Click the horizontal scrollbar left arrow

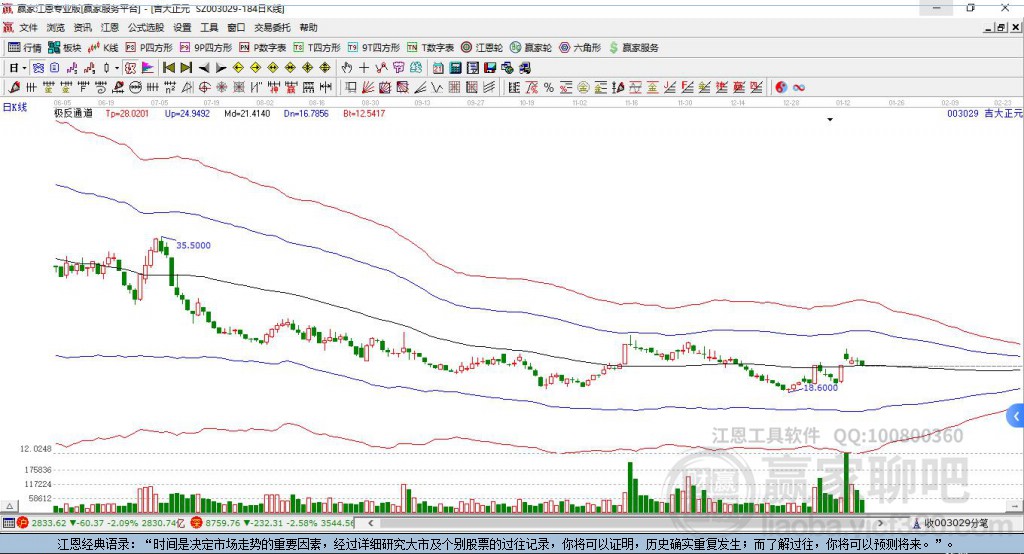pyautogui.click(x=371, y=523)
